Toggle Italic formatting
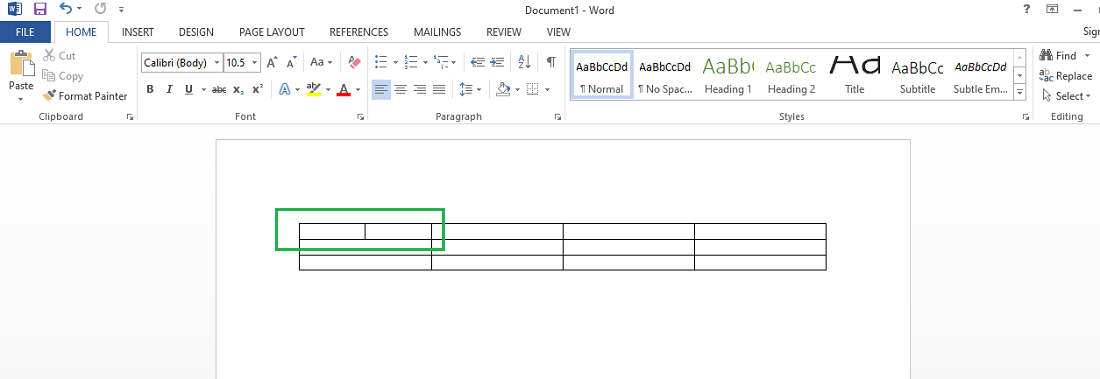Image resolution: width=1100 pixels, height=379 pixels. (x=169, y=89)
